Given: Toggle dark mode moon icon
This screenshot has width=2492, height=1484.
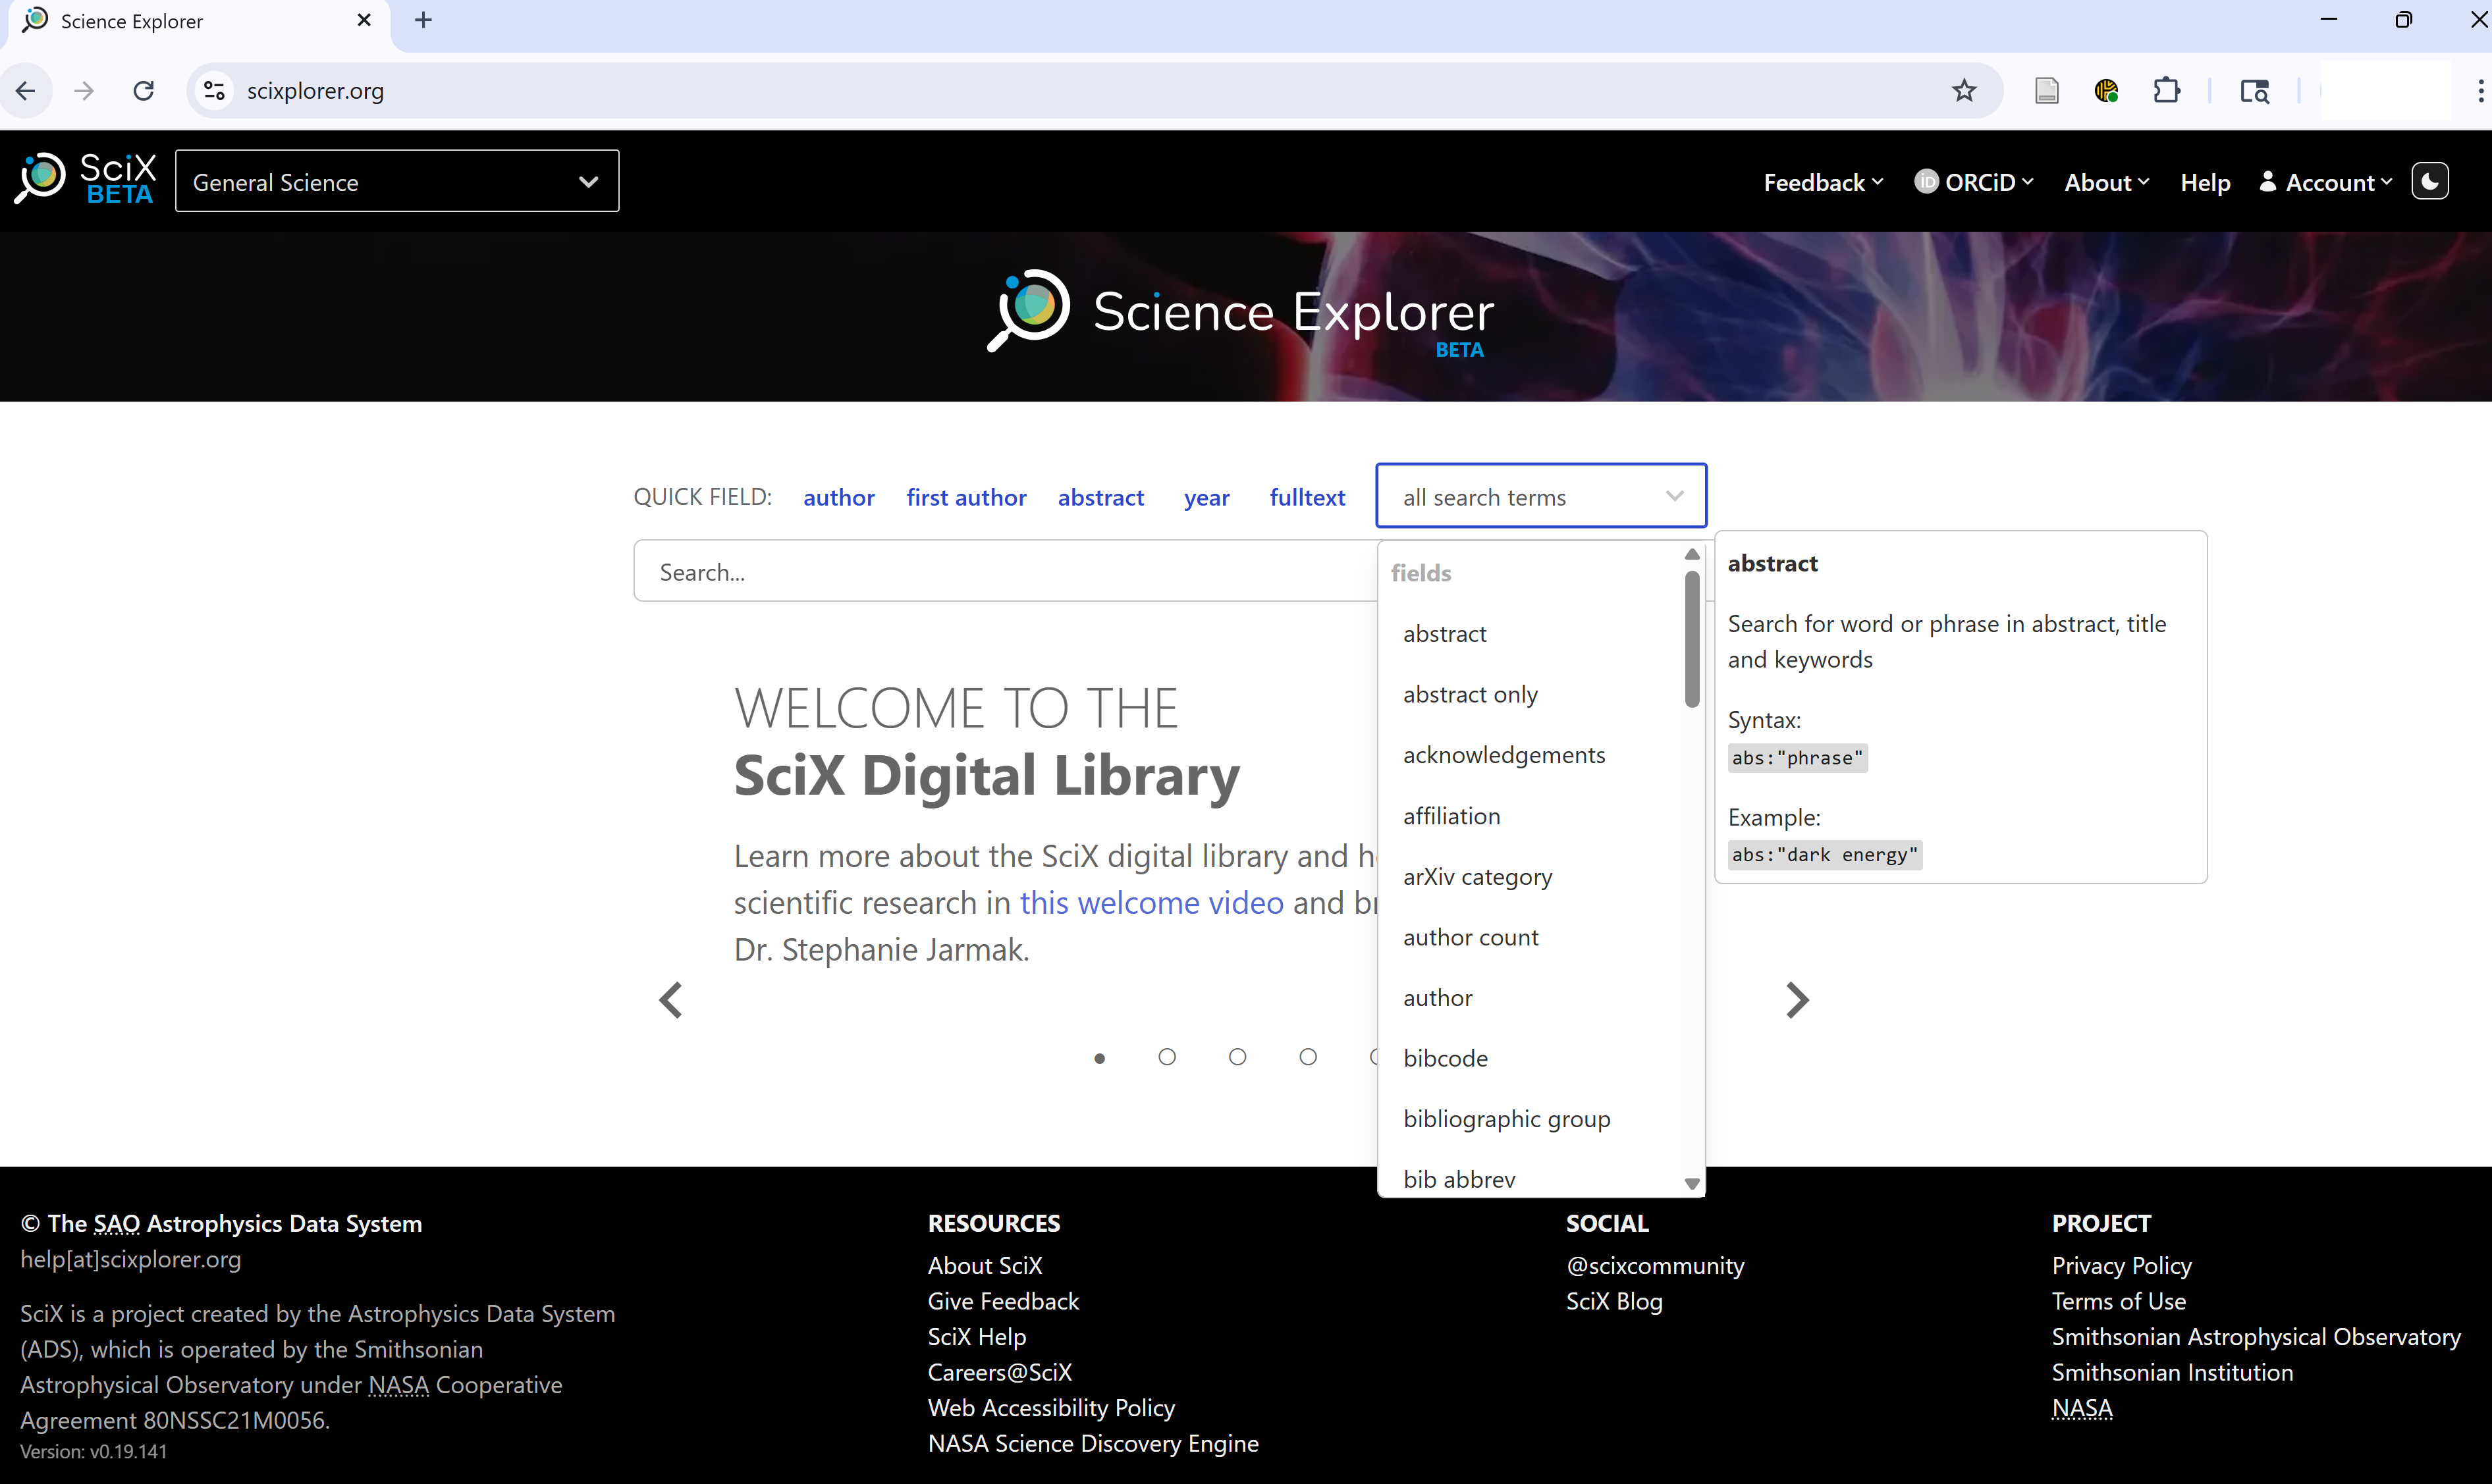Looking at the screenshot, I should (x=2430, y=182).
